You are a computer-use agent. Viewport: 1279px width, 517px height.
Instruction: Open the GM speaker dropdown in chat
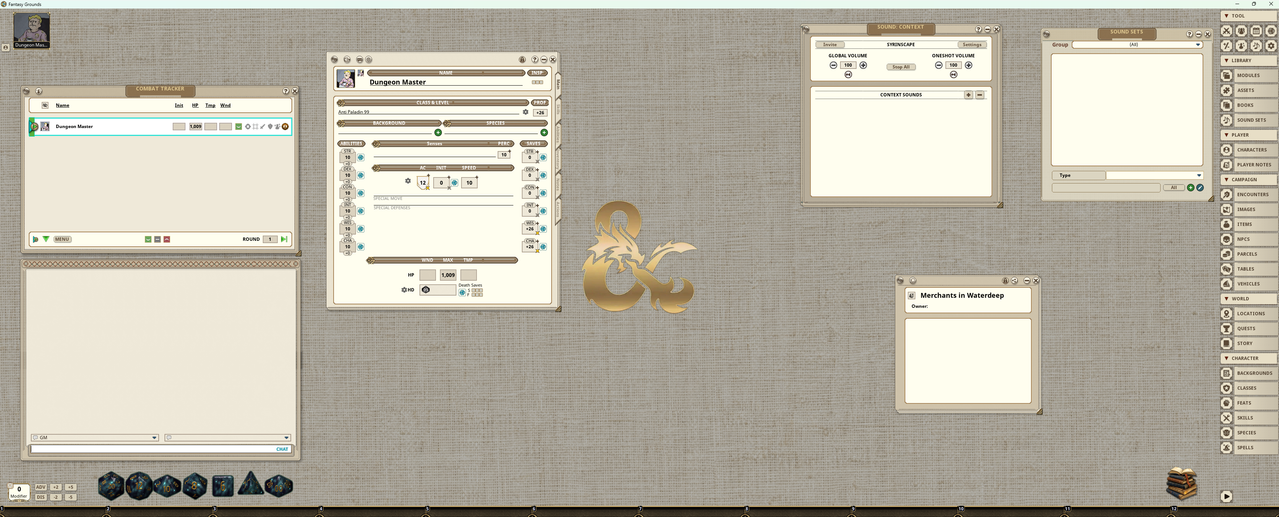(94, 438)
